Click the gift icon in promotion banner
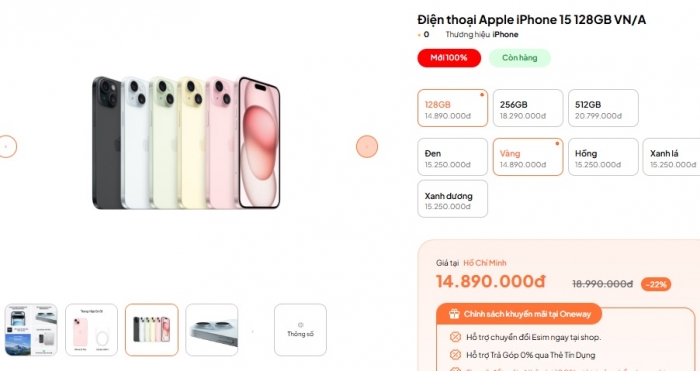 click(x=454, y=314)
